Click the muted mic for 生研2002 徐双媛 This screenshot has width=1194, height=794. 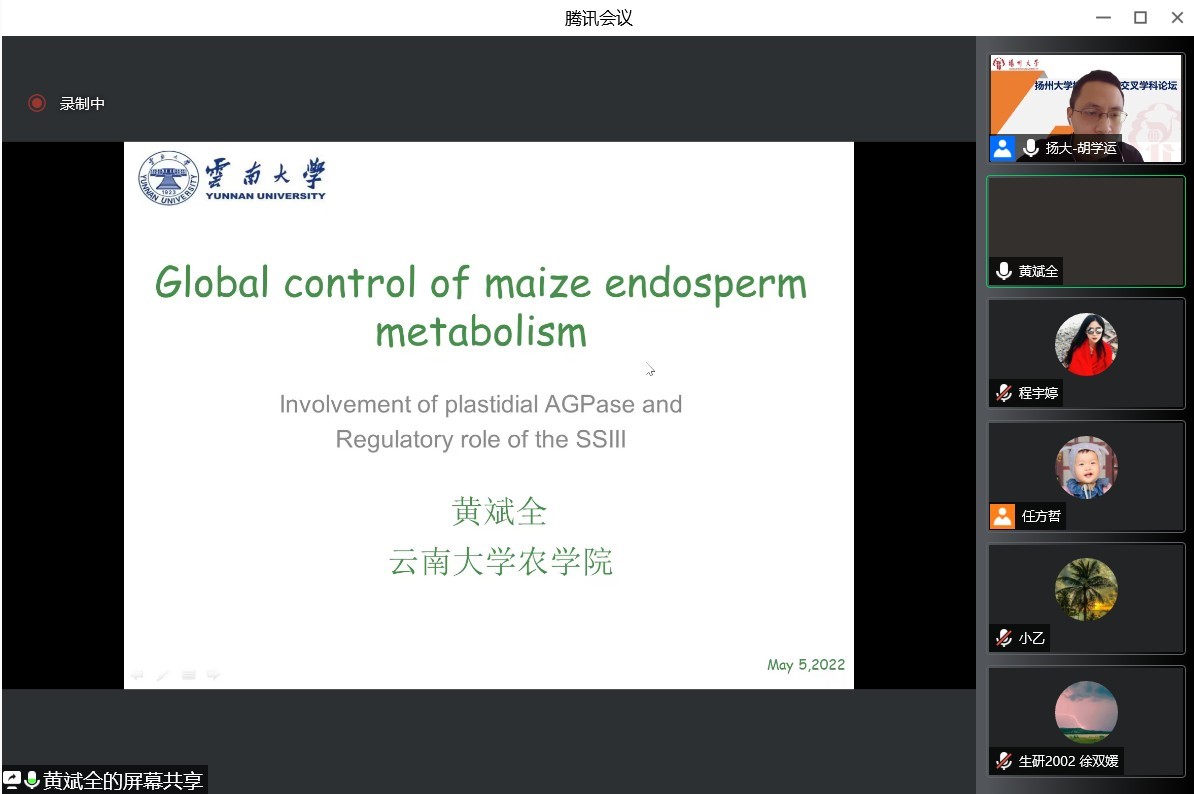(x=1003, y=761)
